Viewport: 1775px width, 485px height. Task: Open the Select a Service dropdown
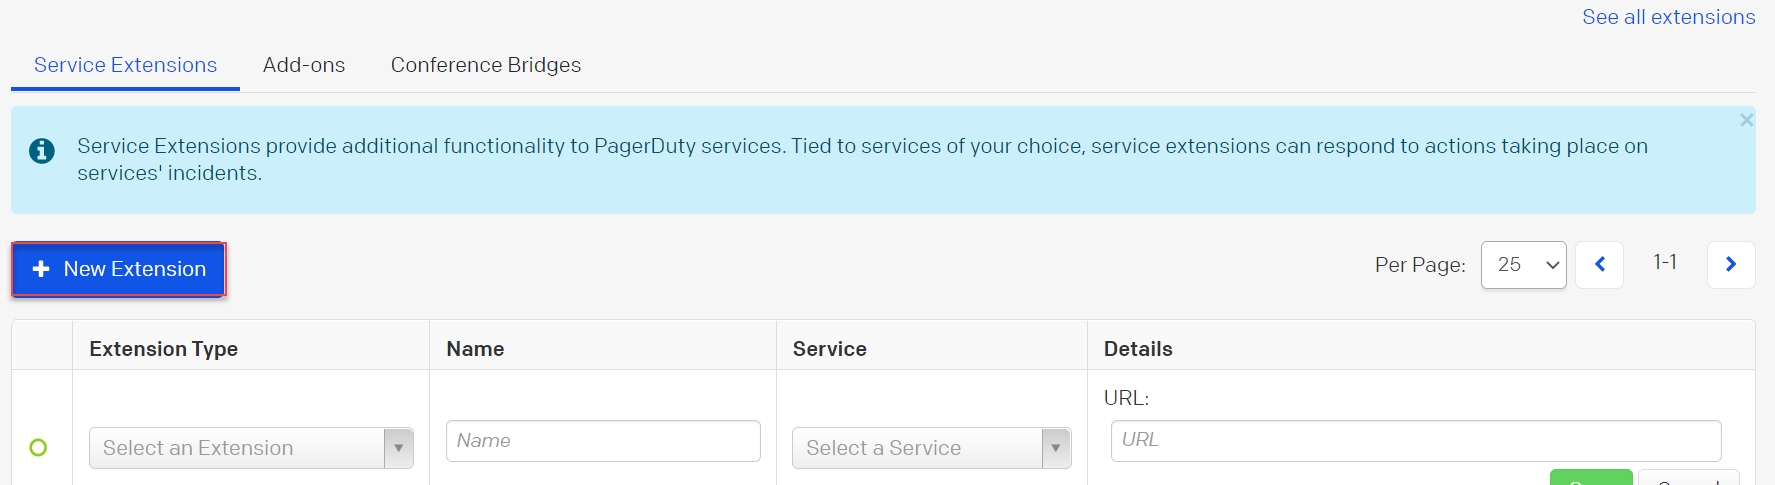[x=931, y=448]
